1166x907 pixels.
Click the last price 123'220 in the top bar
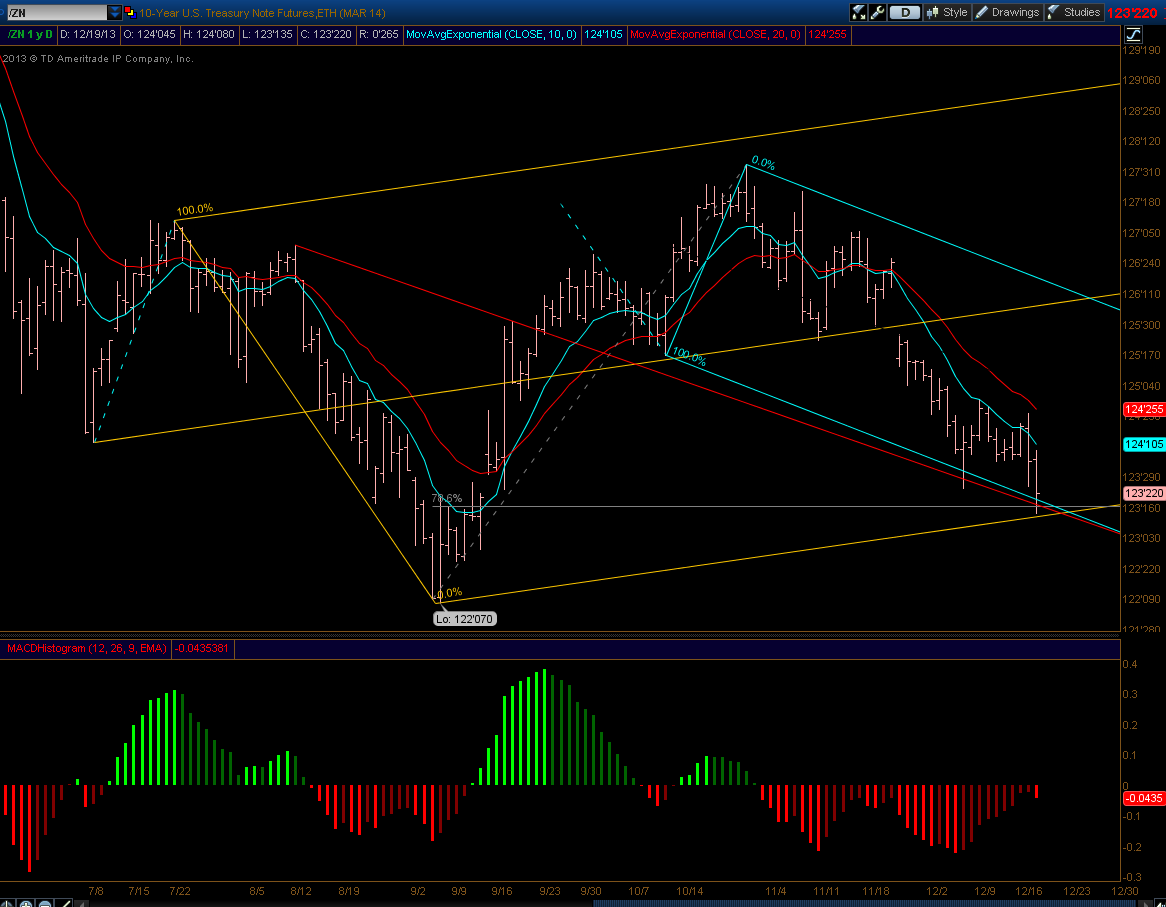pyautogui.click(x=1133, y=13)
